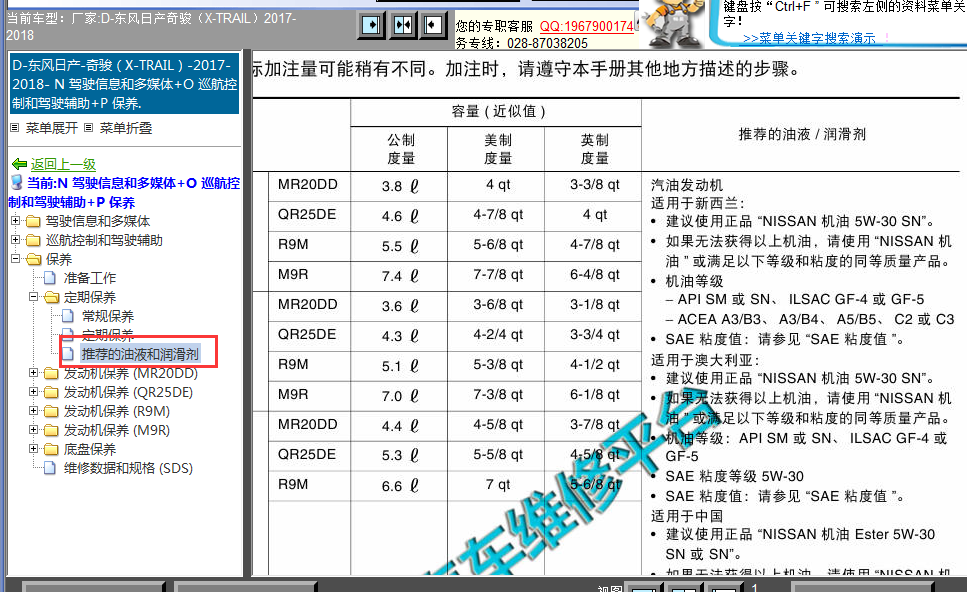Click the 4-7/8 qt cell in QR25DE row
This screenshot has width=967, height=592.
point(498,215)
